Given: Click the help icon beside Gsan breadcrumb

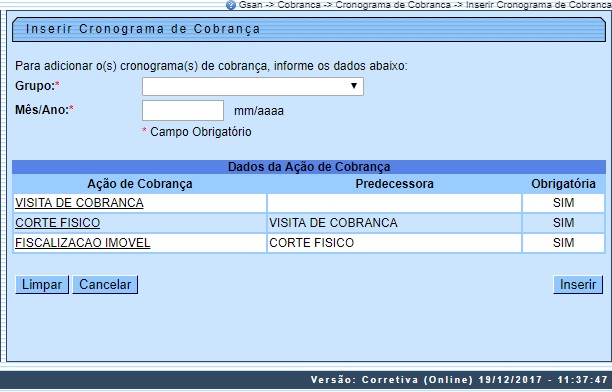Looking at the screenshot, I should pyautogui.click(x=231, y=5).
